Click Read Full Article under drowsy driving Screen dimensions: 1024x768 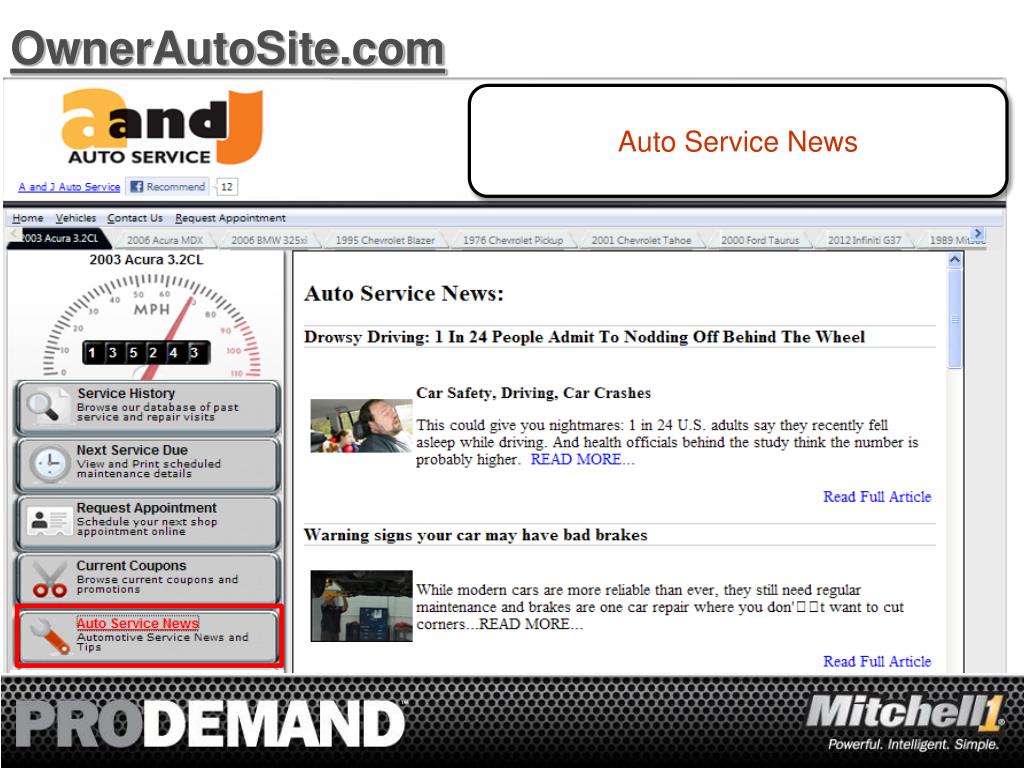pyautogui.click(x=877, y=496)
